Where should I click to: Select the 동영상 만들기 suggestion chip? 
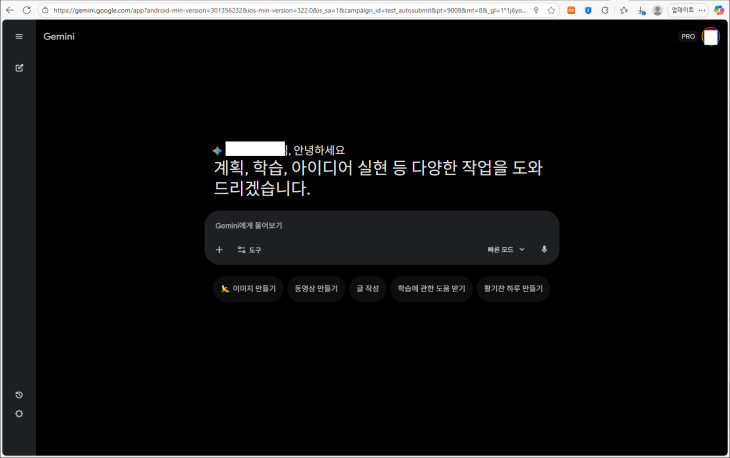click(316, 288)
